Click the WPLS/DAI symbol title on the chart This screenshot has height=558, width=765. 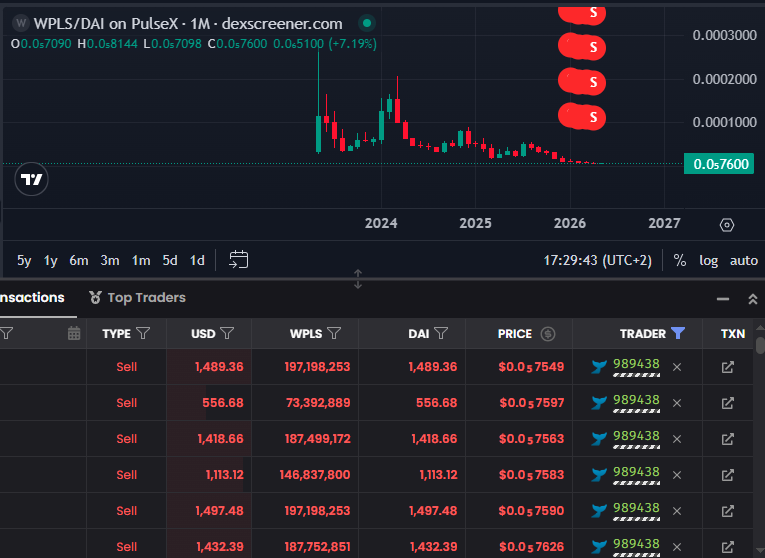coord(188,23)
